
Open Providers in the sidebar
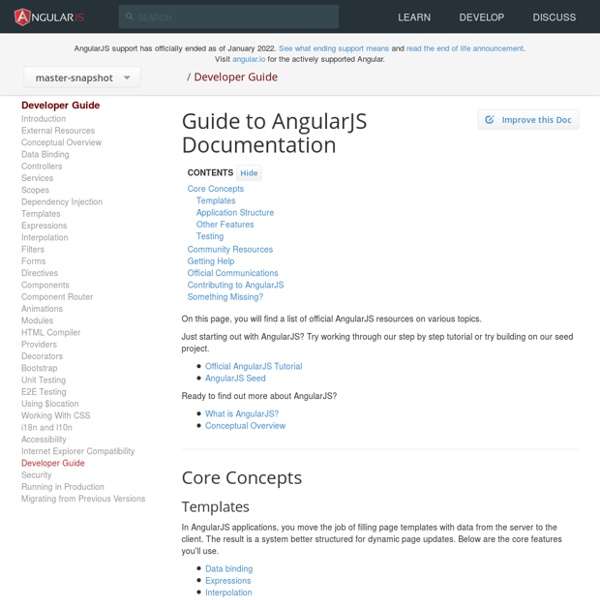click(39, 344)
